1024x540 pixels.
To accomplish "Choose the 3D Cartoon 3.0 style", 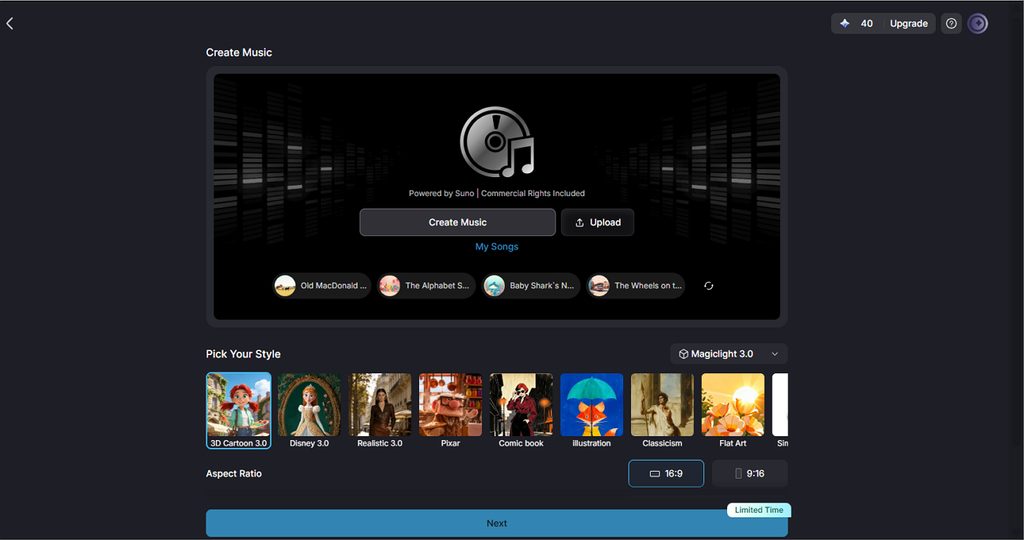I will [x=238, y=411].
